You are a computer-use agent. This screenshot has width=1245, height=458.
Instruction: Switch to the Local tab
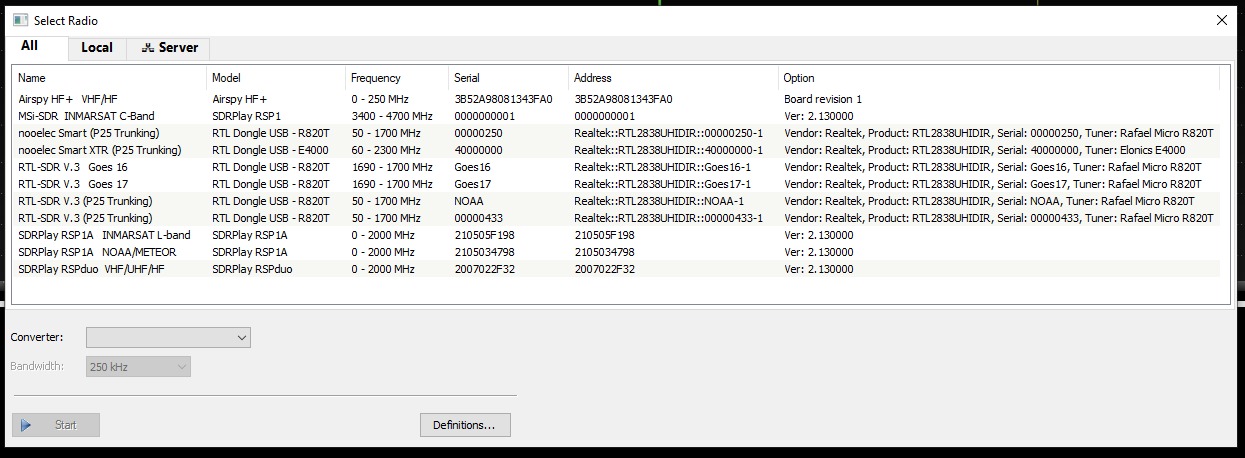96,48
